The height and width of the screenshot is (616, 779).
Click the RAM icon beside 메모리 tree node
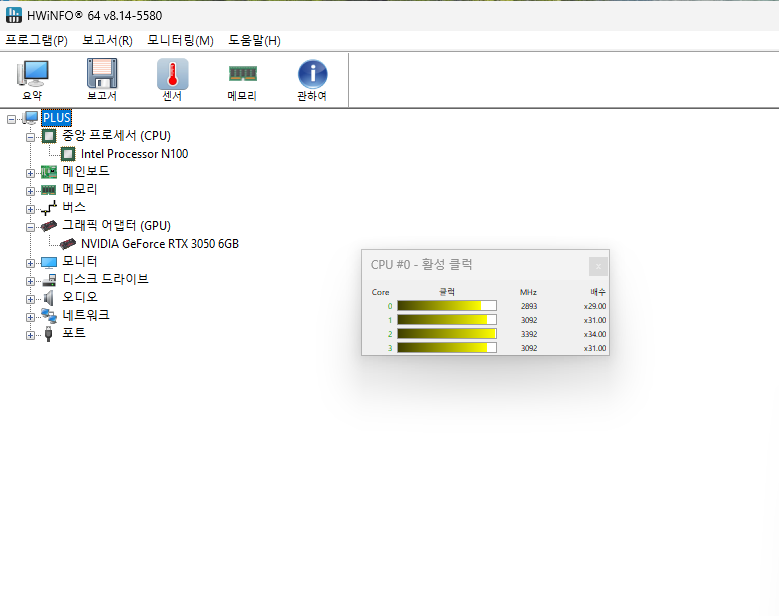coord(49,189)
